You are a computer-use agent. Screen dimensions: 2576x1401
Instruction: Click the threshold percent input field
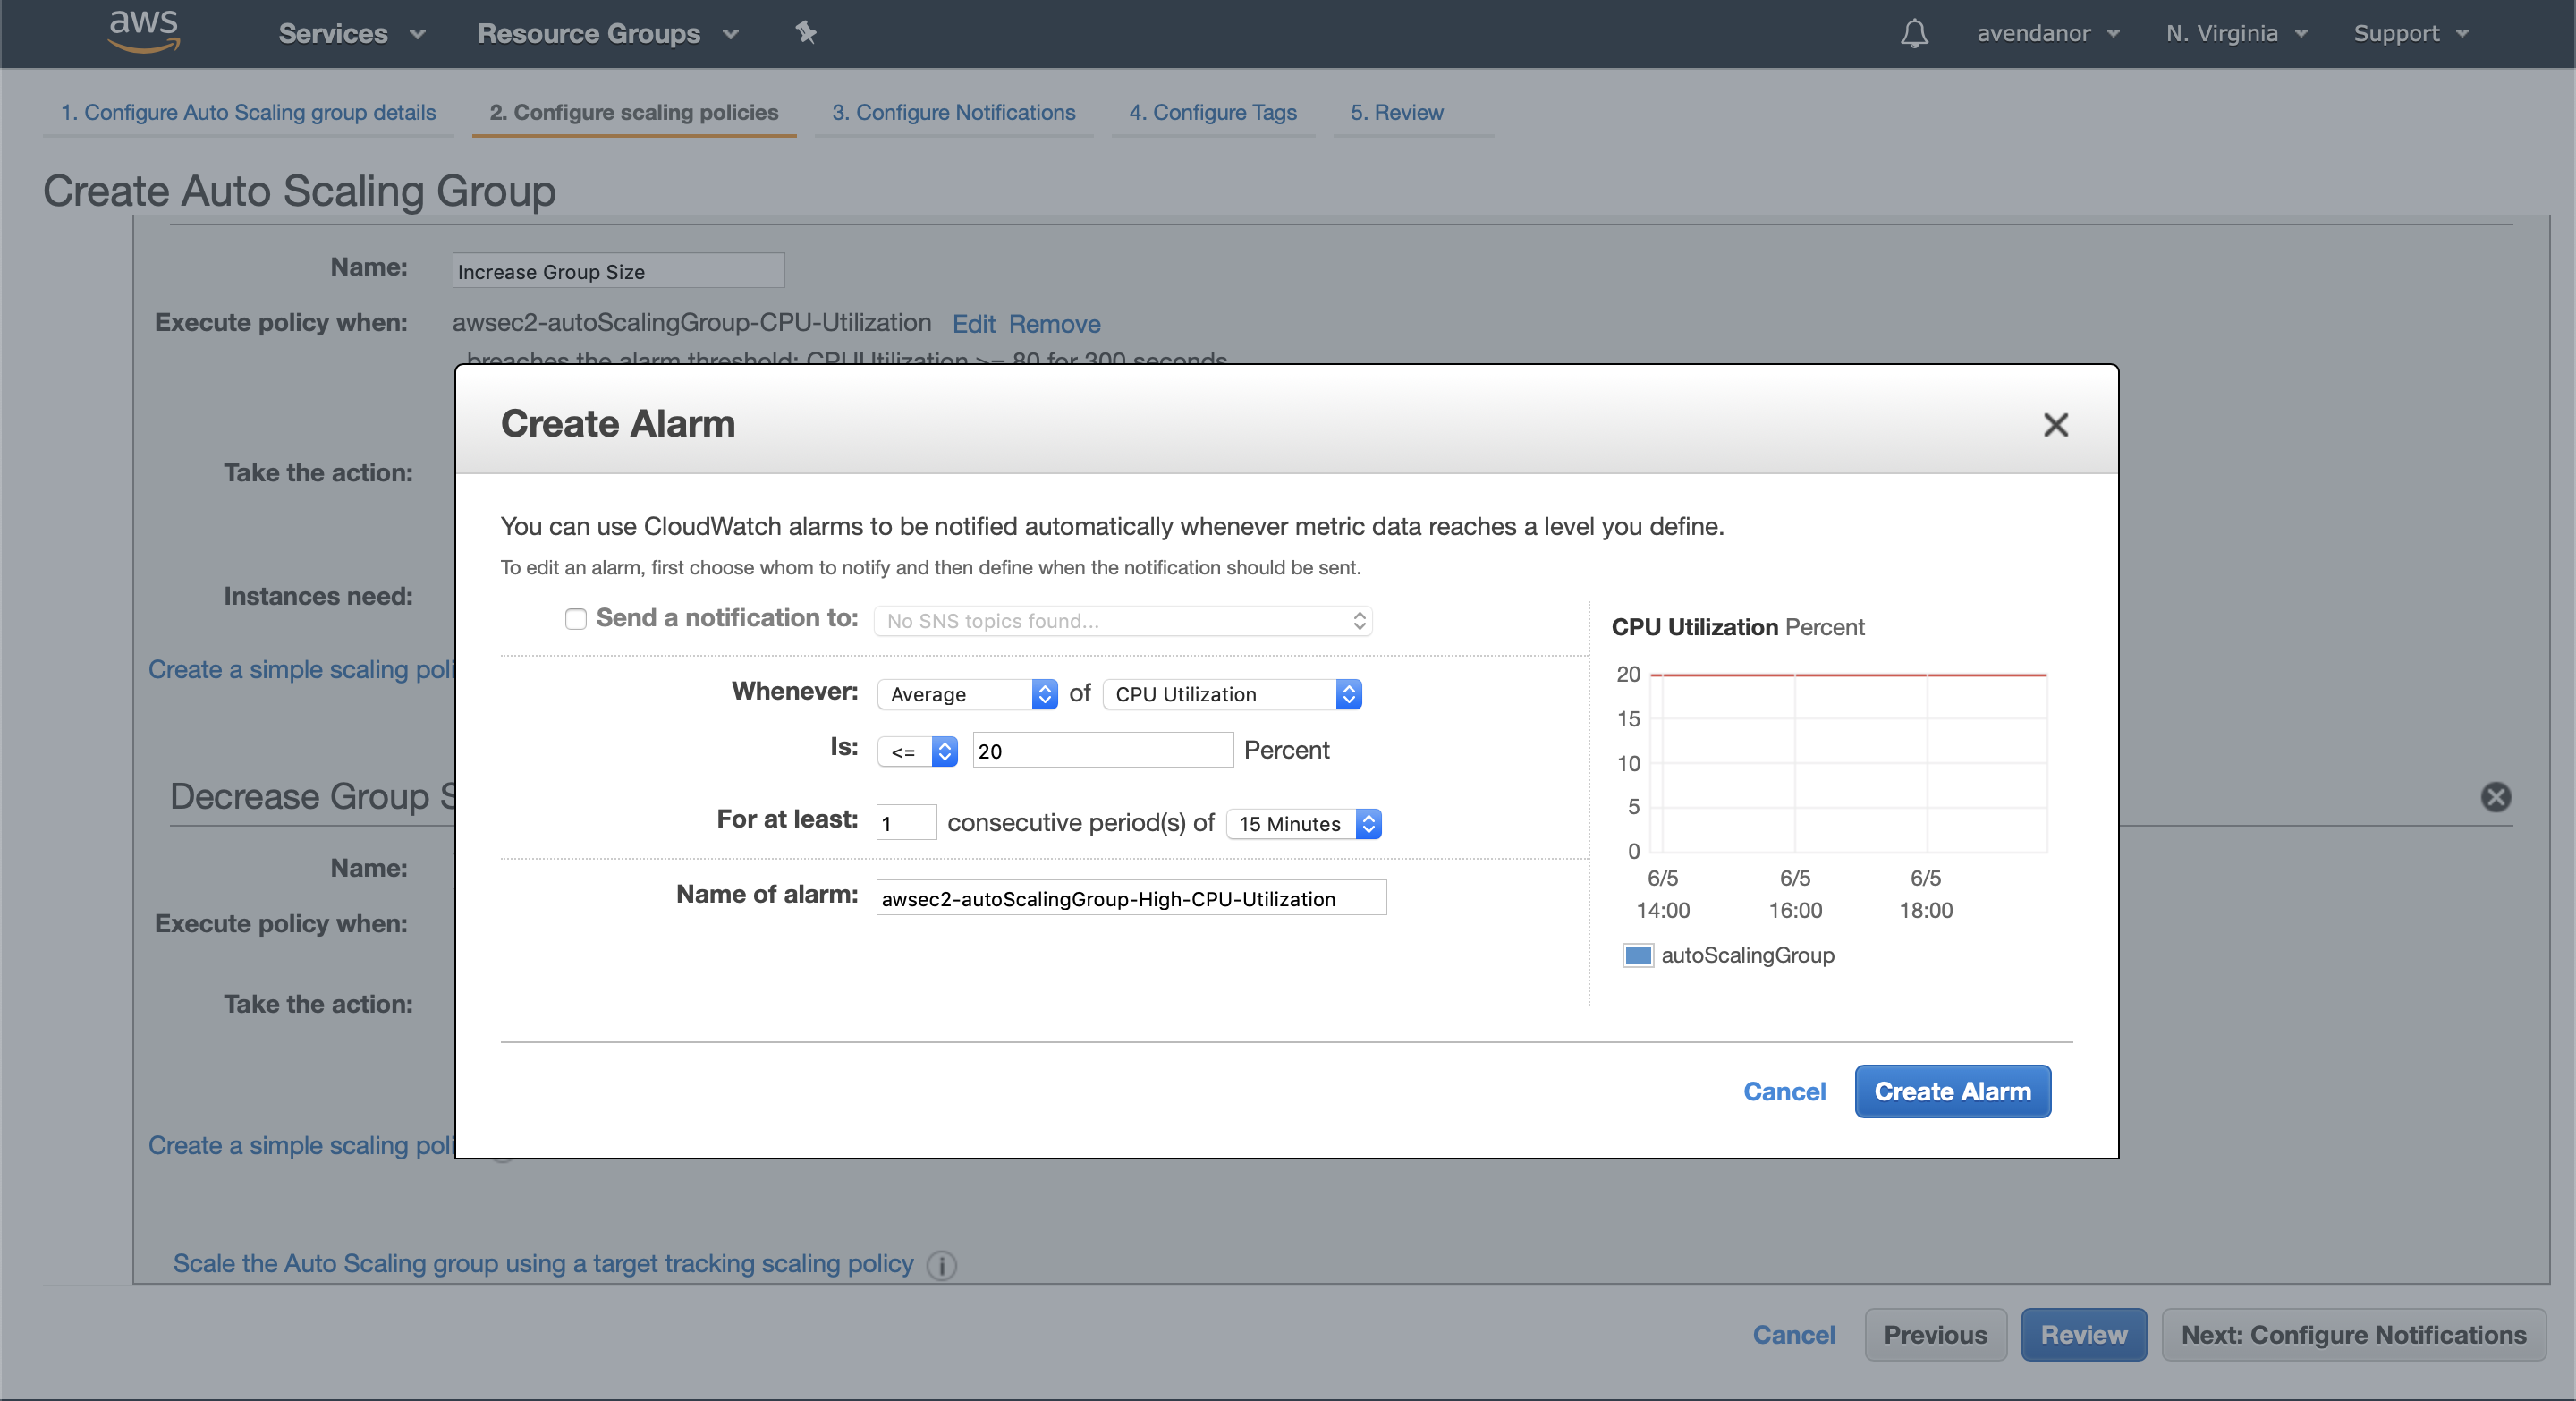pos(1102,751)
